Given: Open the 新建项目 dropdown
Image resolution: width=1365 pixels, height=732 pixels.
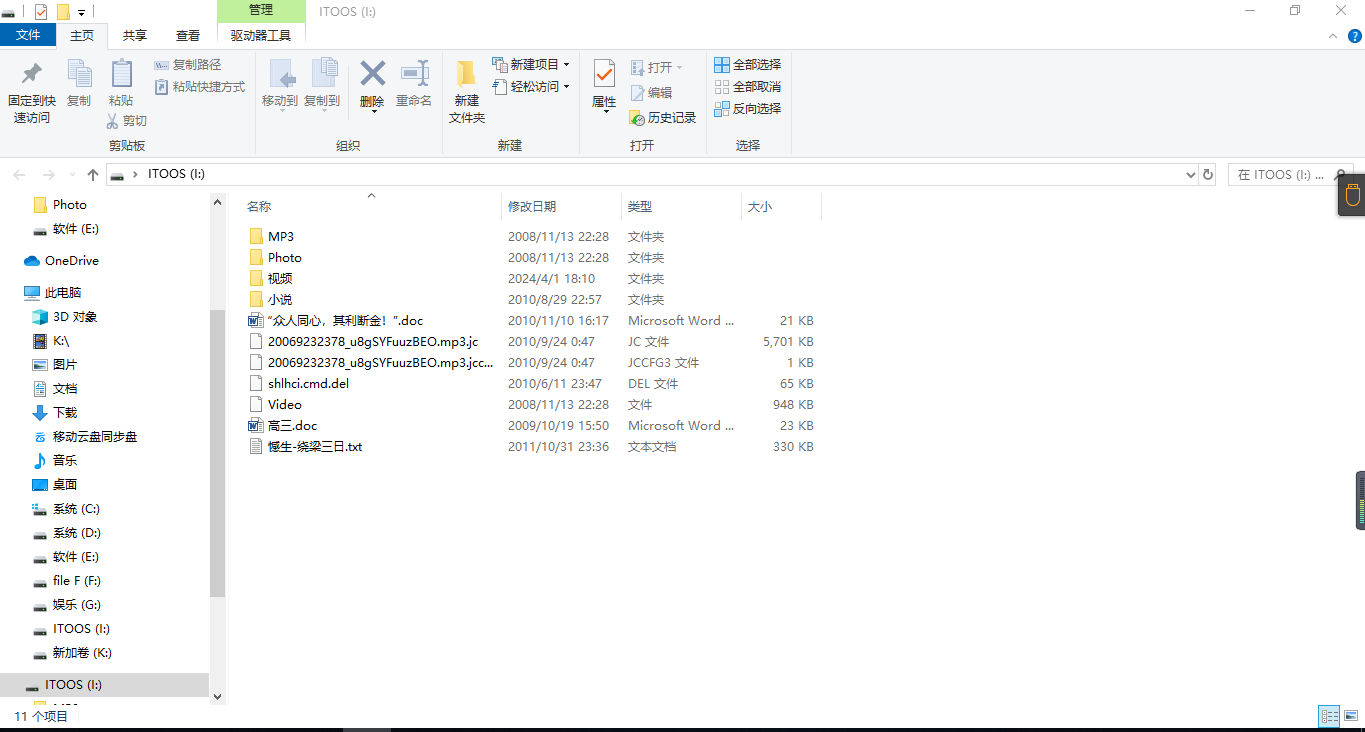Looking at the screenshot, I should tap(531, 65).
